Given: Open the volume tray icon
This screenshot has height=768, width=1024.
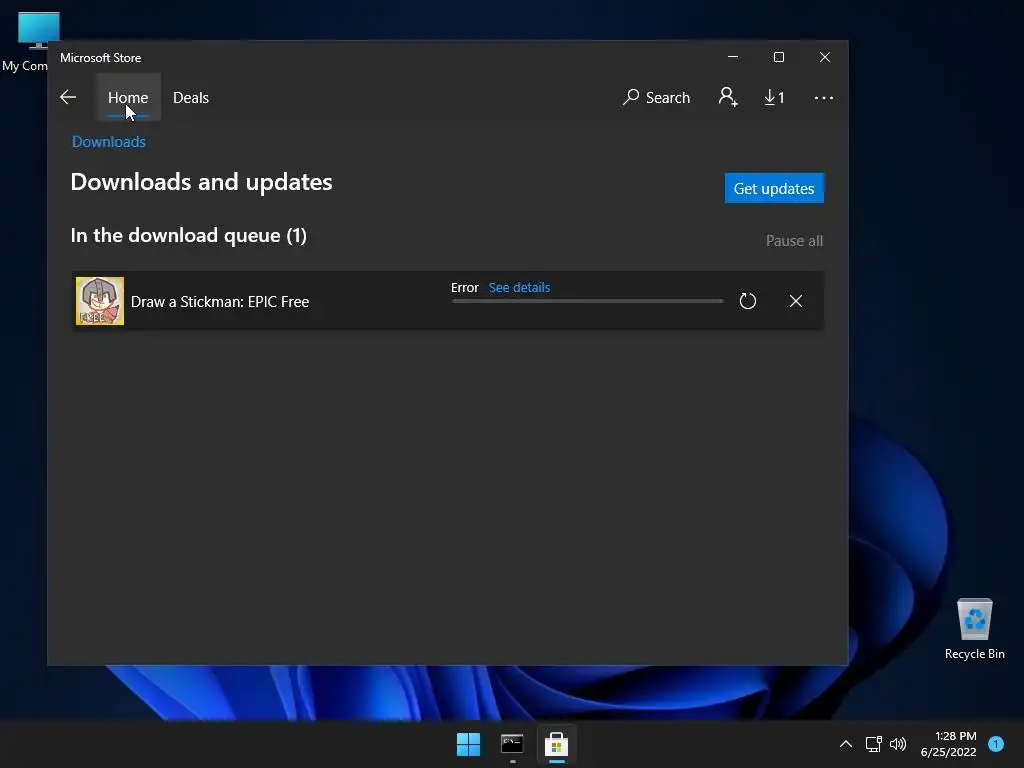Looking at the screenshot, I should pos(898,744).
